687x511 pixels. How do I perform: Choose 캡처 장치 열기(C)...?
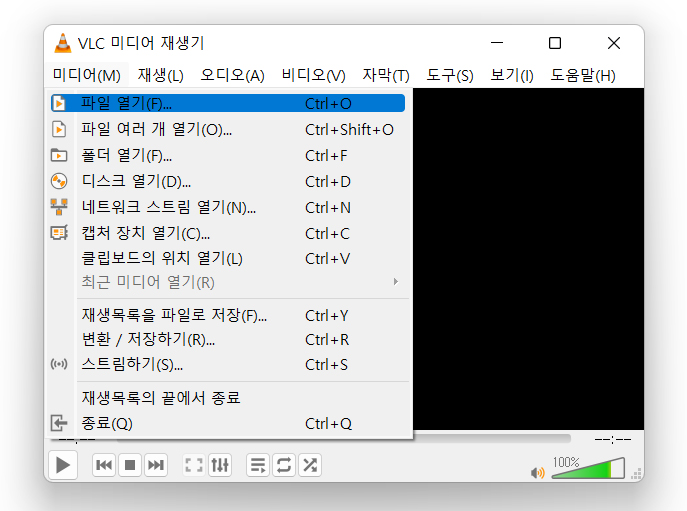(x=228, y=233)
